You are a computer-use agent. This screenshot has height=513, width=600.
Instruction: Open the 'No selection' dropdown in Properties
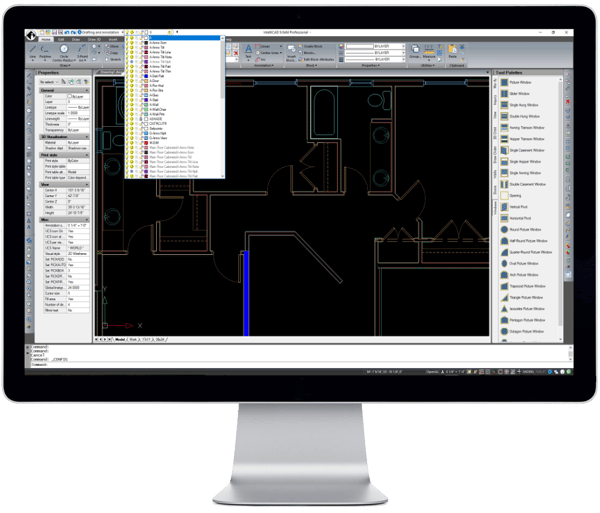[x=49, y=82]
